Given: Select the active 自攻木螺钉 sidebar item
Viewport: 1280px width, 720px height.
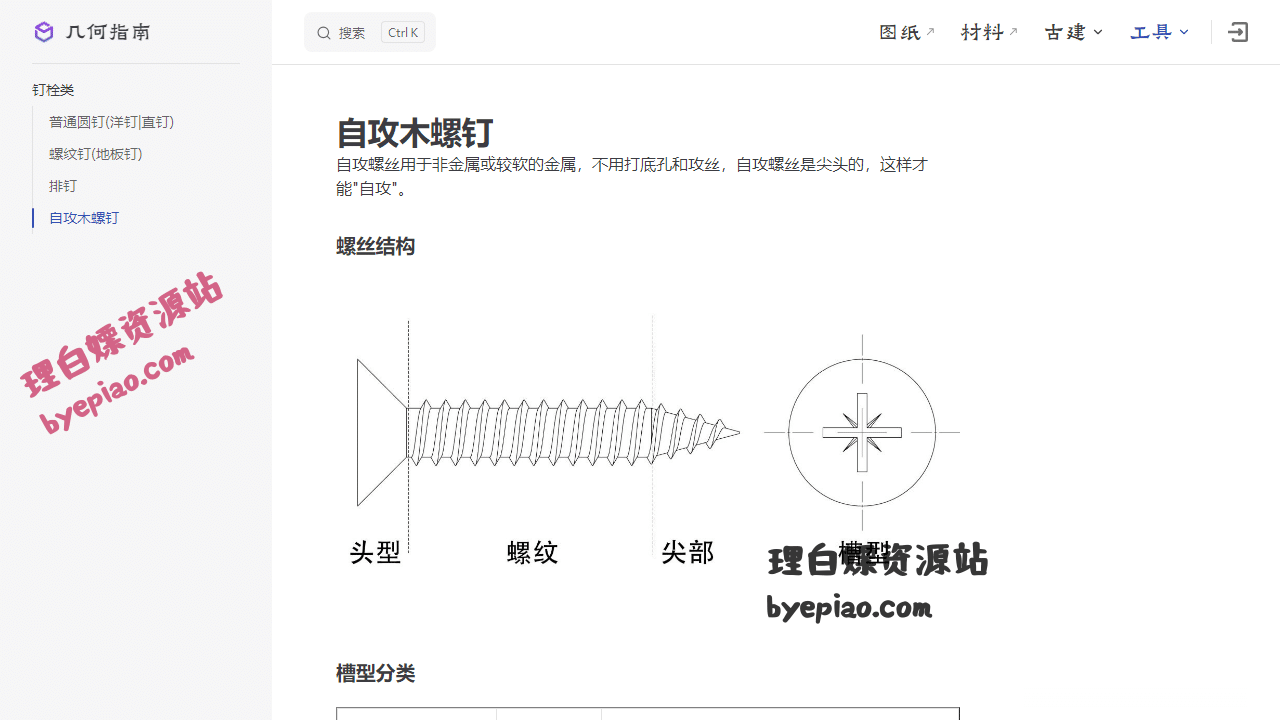Looking at the screenshot, I should click(84, 218).
